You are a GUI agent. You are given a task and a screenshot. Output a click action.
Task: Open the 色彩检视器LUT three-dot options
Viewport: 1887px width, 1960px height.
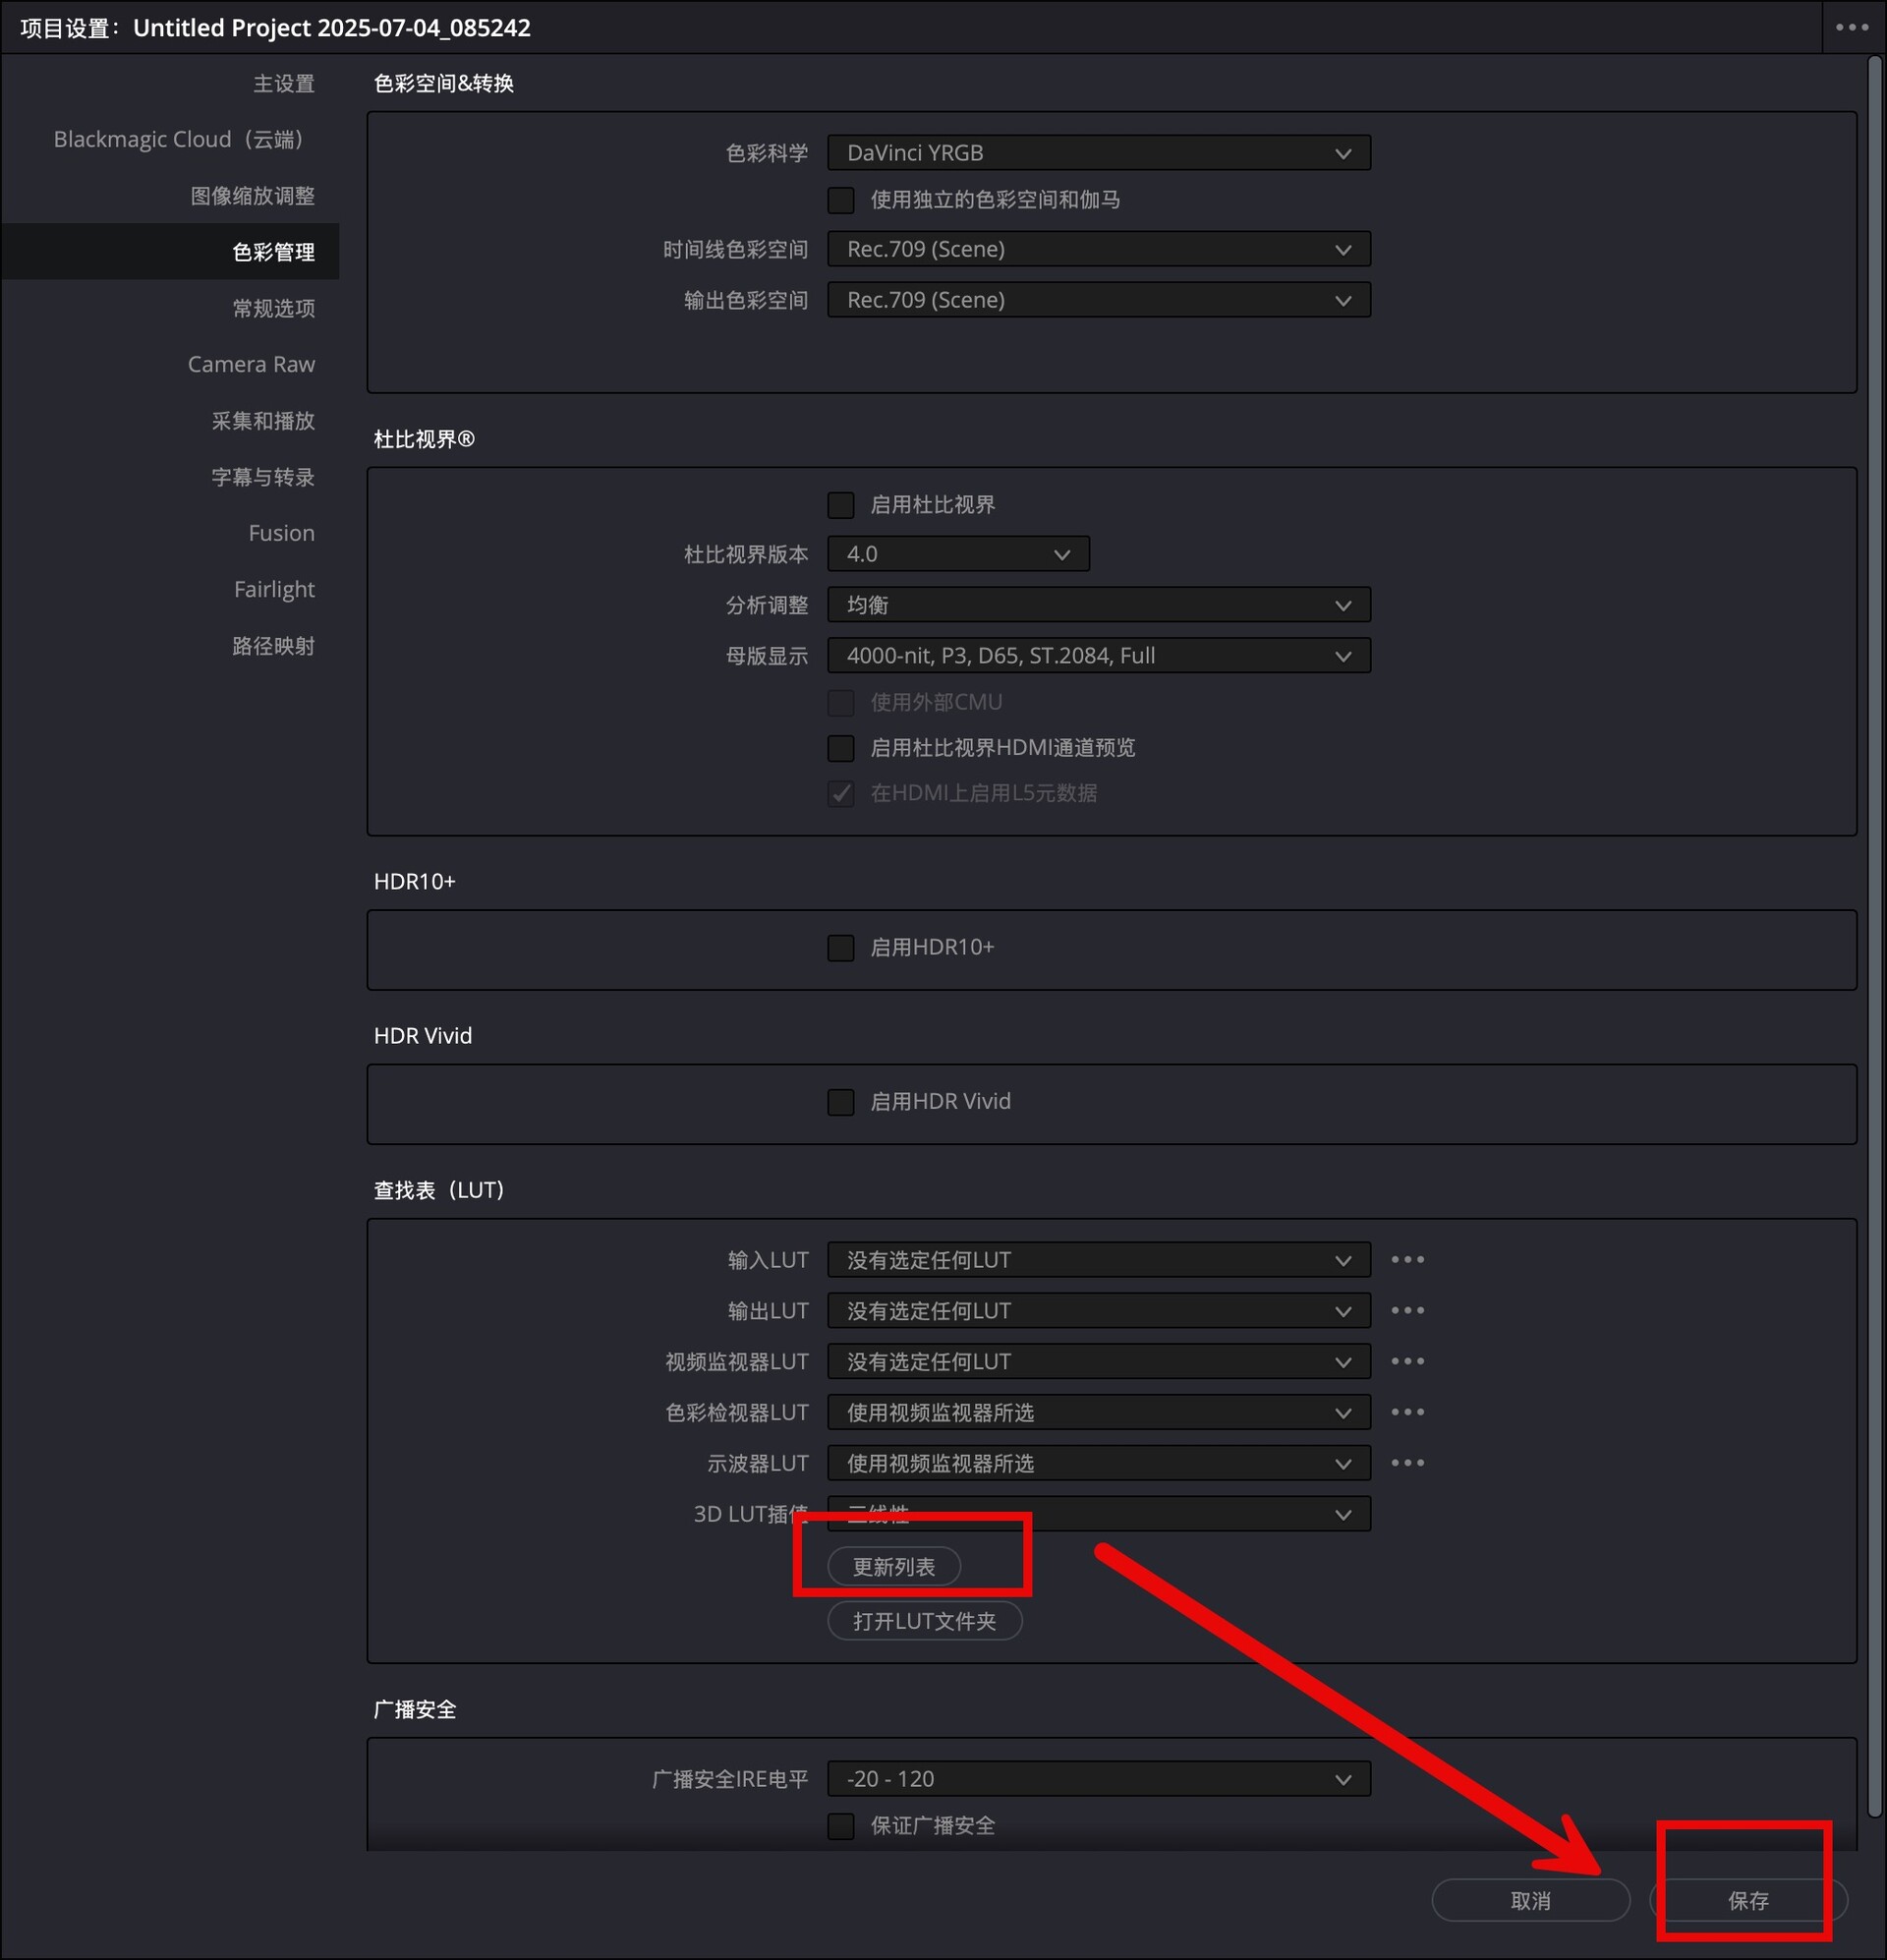tap(1407, 1413)
